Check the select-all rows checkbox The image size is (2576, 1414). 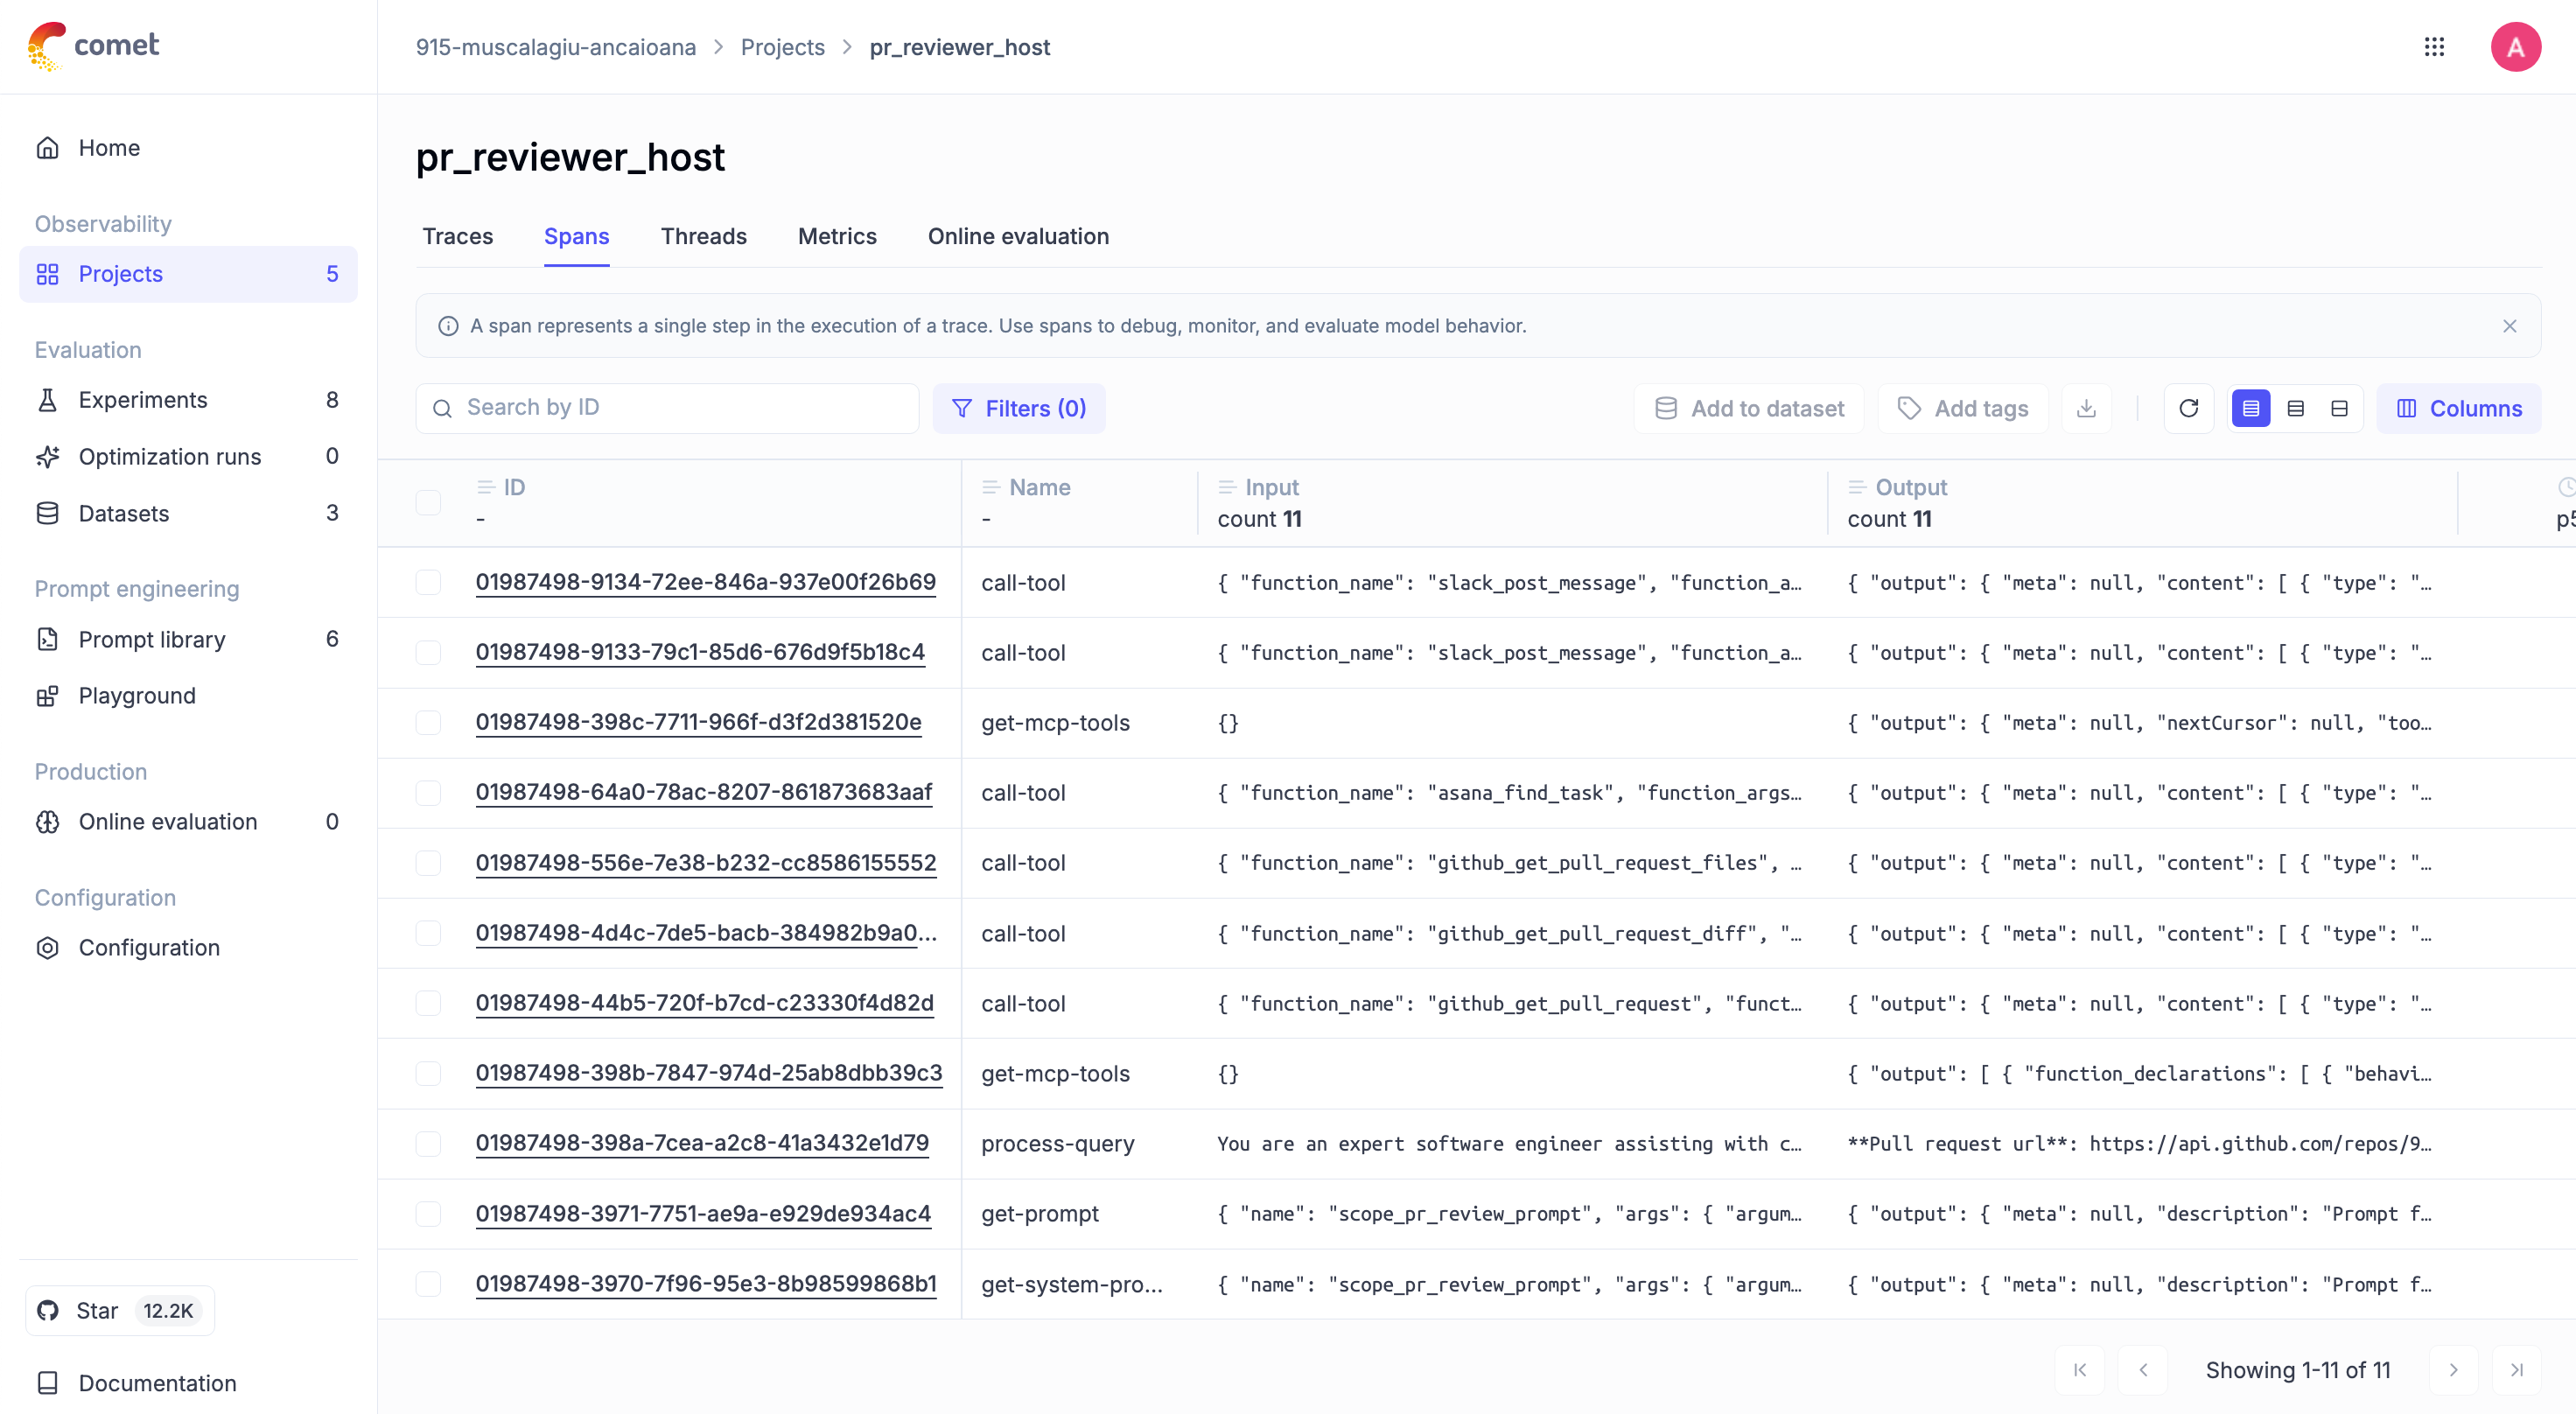(428, 502)
